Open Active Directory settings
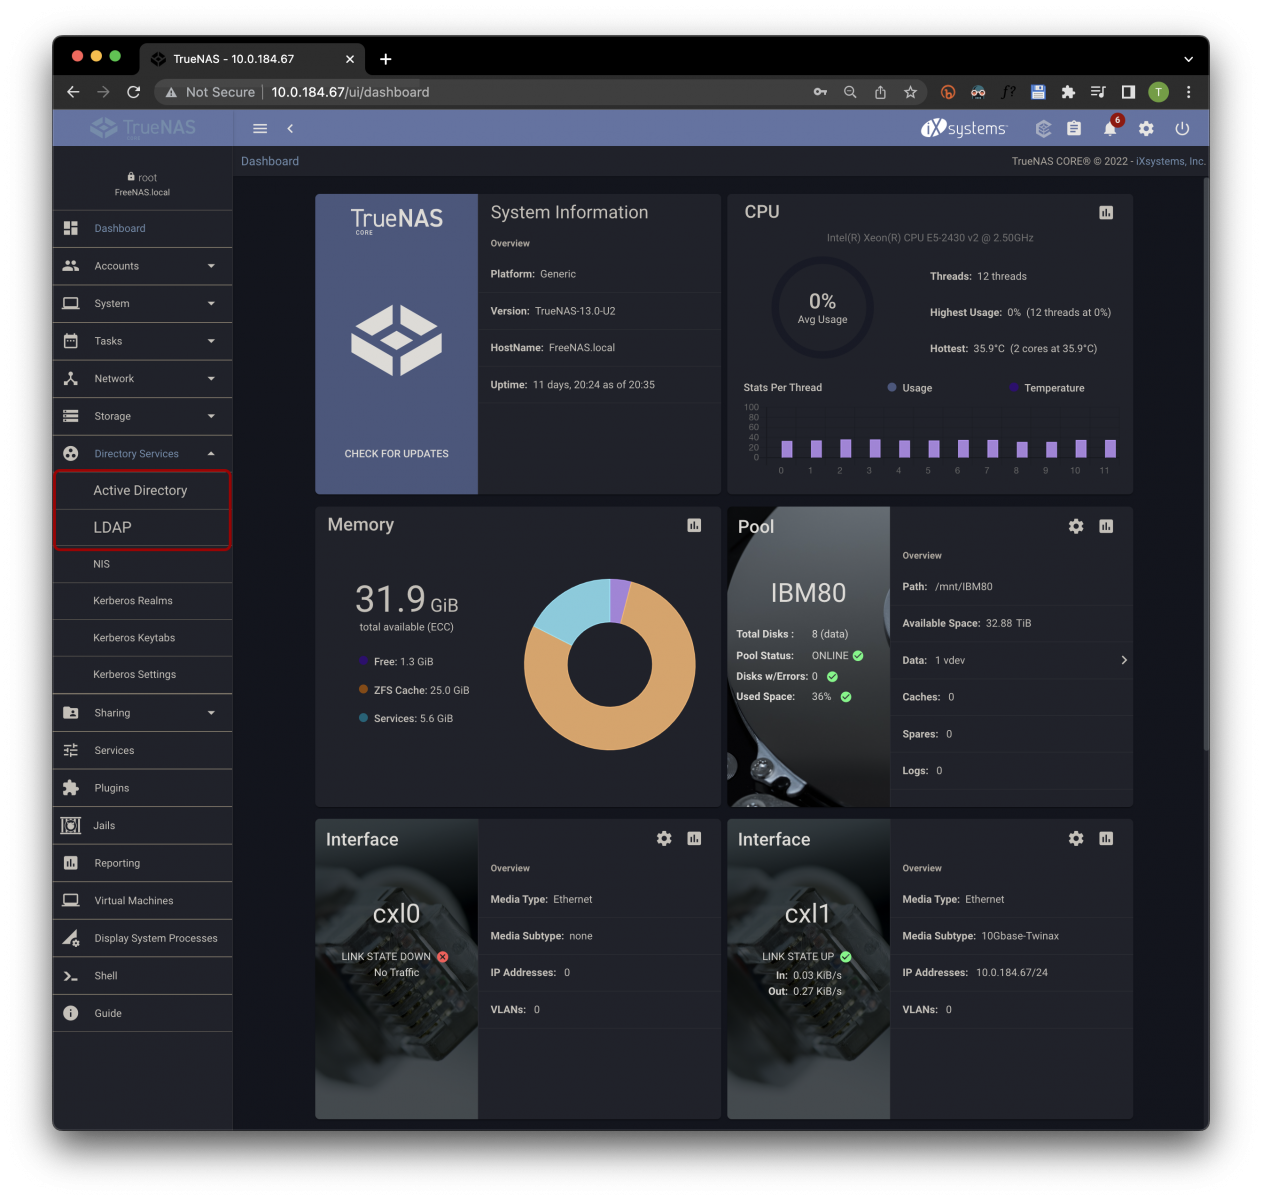This screenshot has width=1262, height=1200. (143, 491)
